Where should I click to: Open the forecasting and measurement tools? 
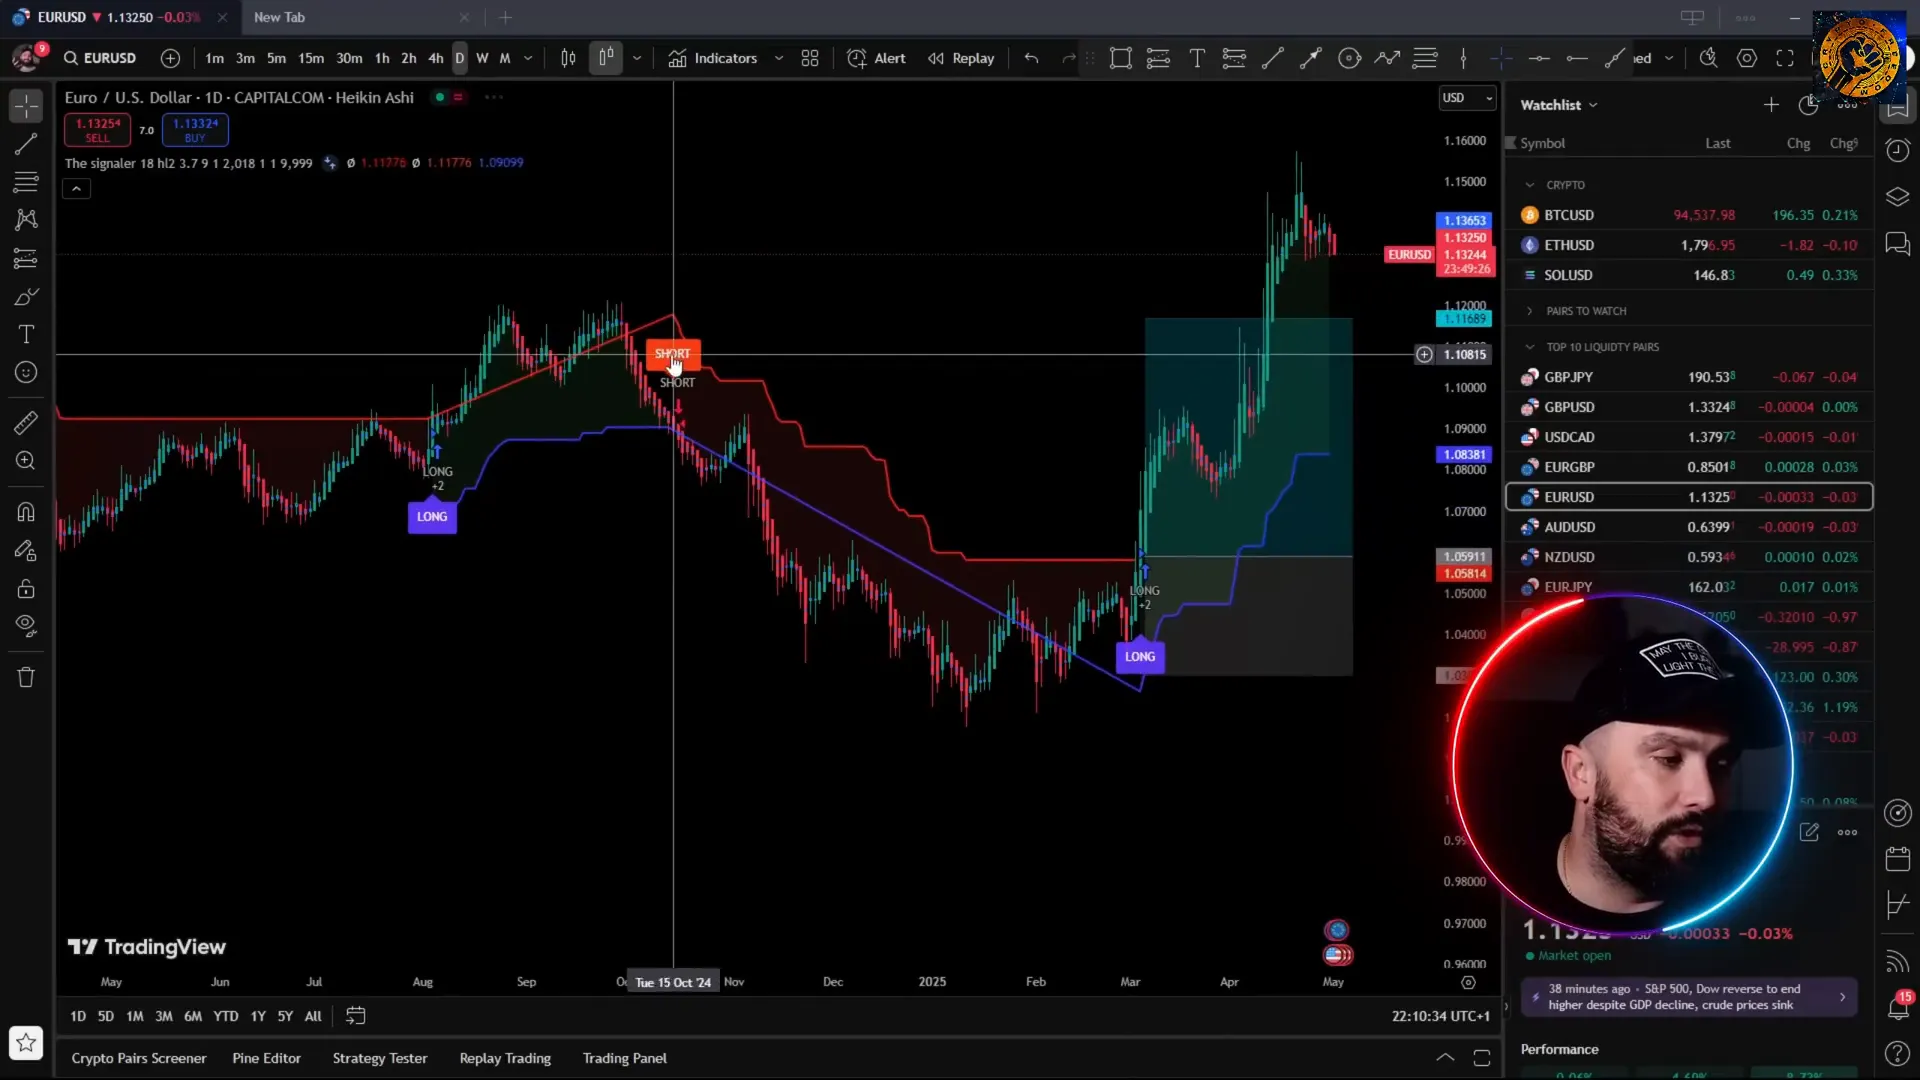[26, 259]
